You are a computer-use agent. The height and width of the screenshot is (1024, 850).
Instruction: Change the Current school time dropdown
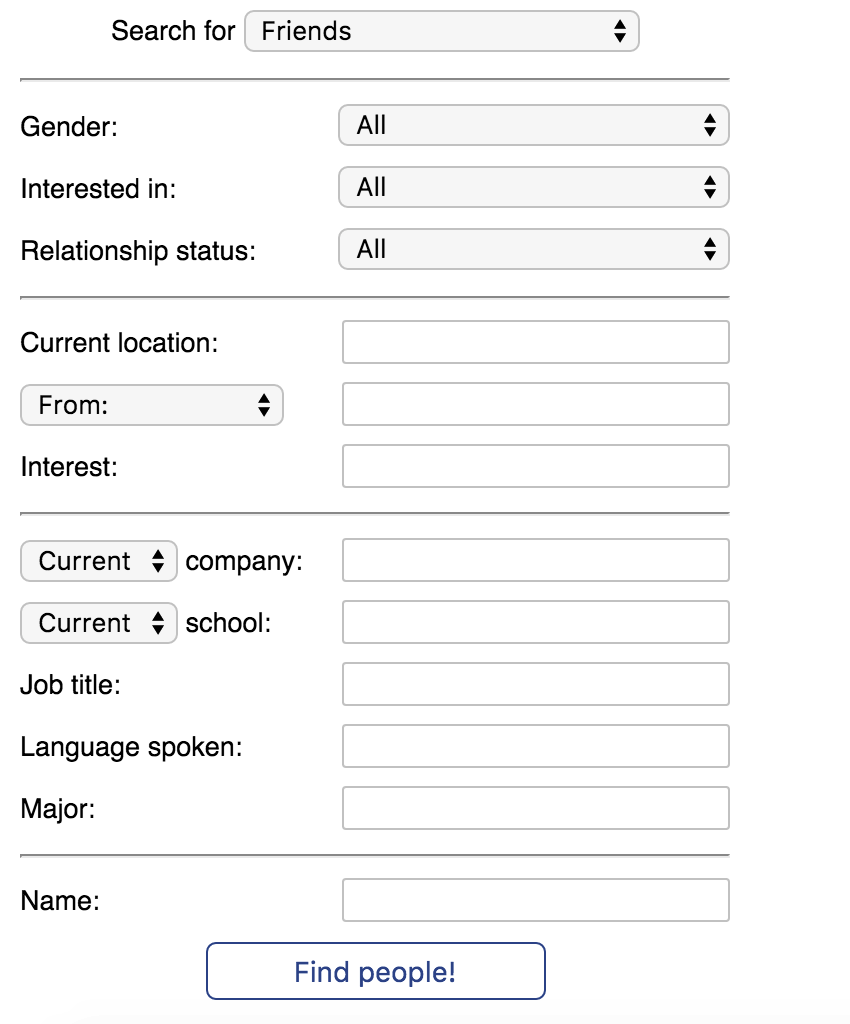99,623
